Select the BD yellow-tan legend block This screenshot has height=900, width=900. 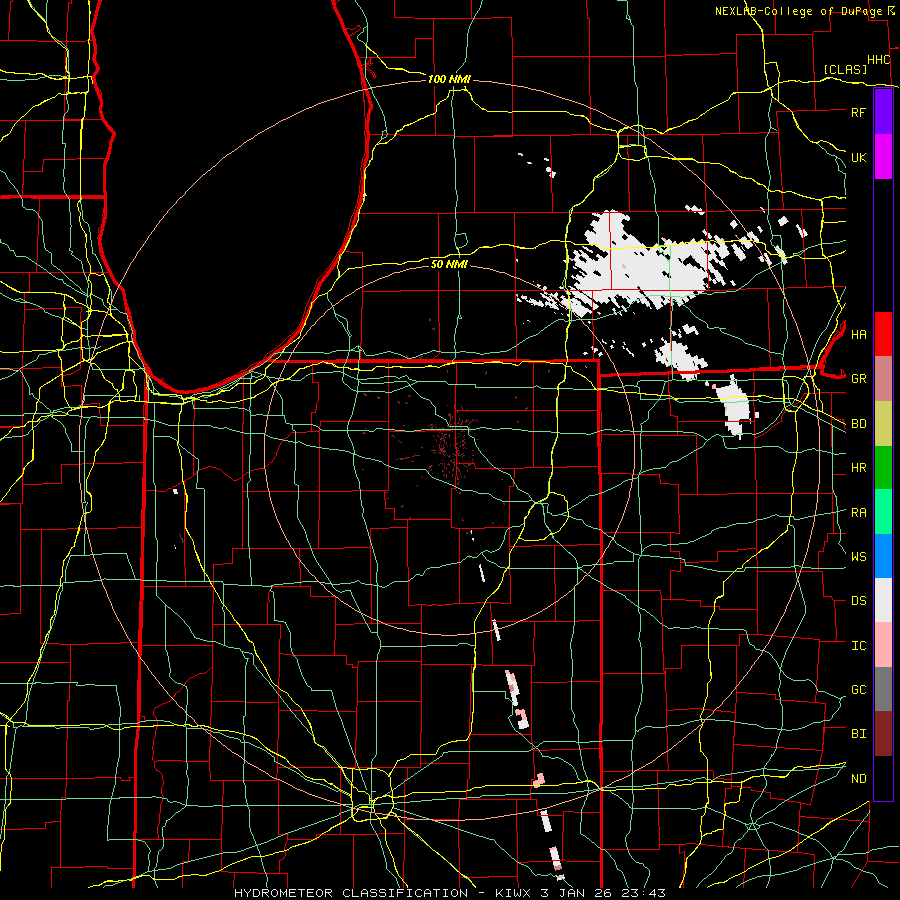(x=883, y=424)
